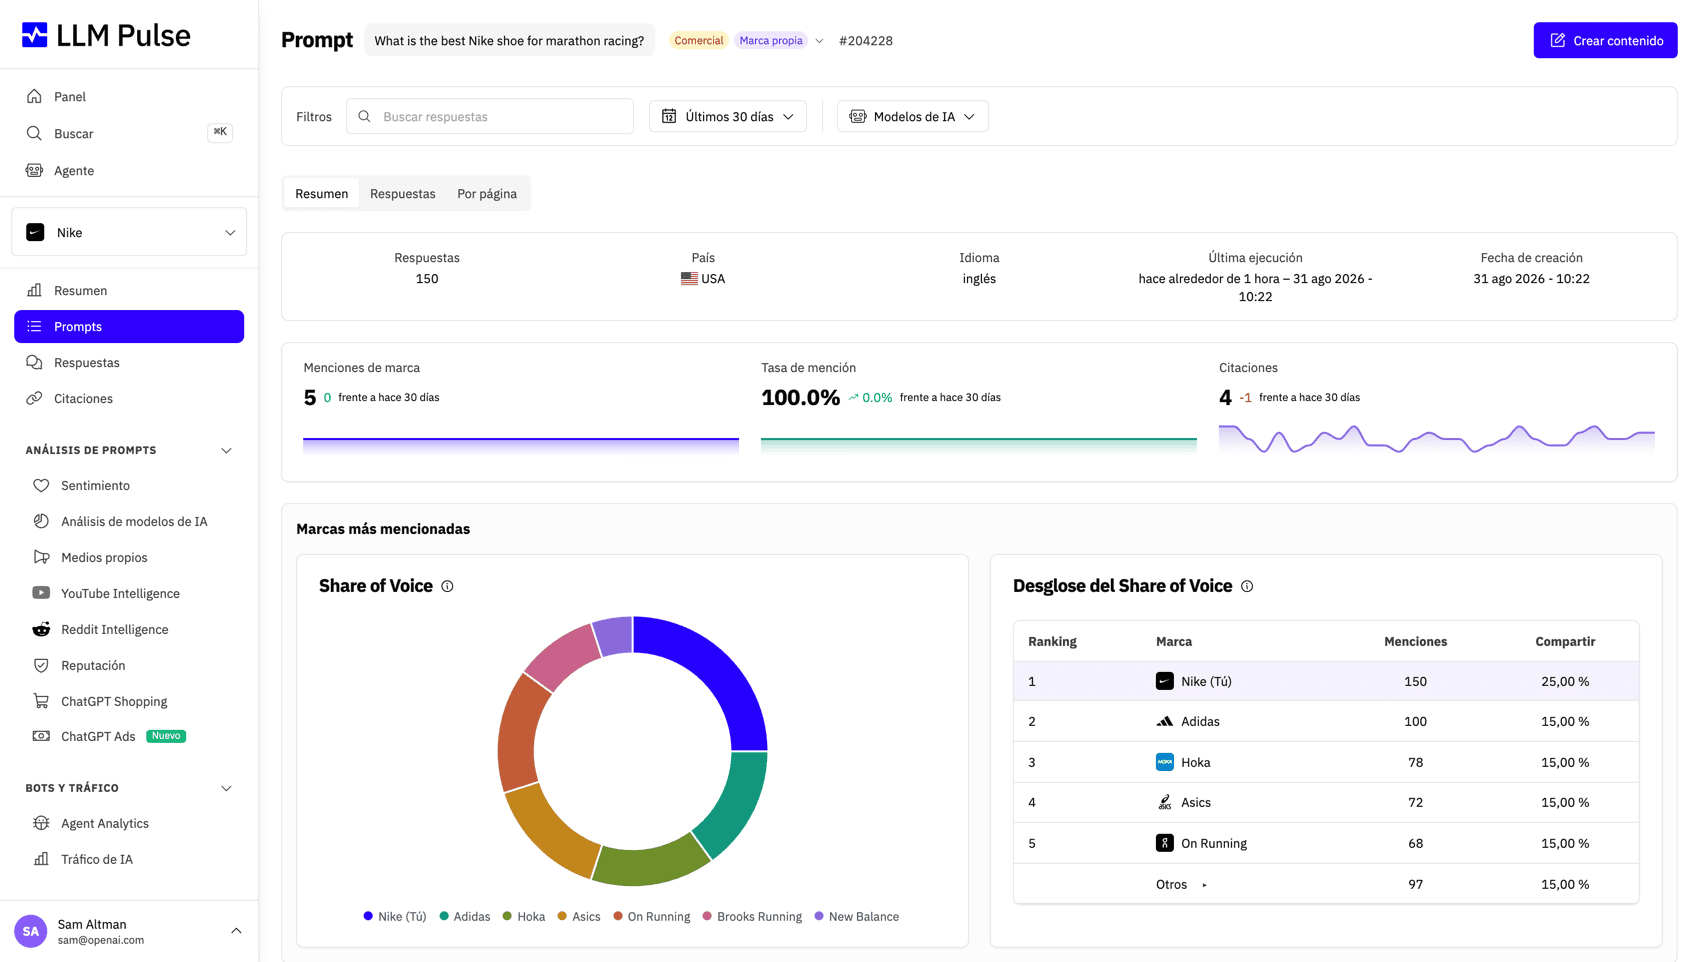Click the On Running logo in ranking table
This screenshot has height=962, width=1700.
pos(1165,843)
